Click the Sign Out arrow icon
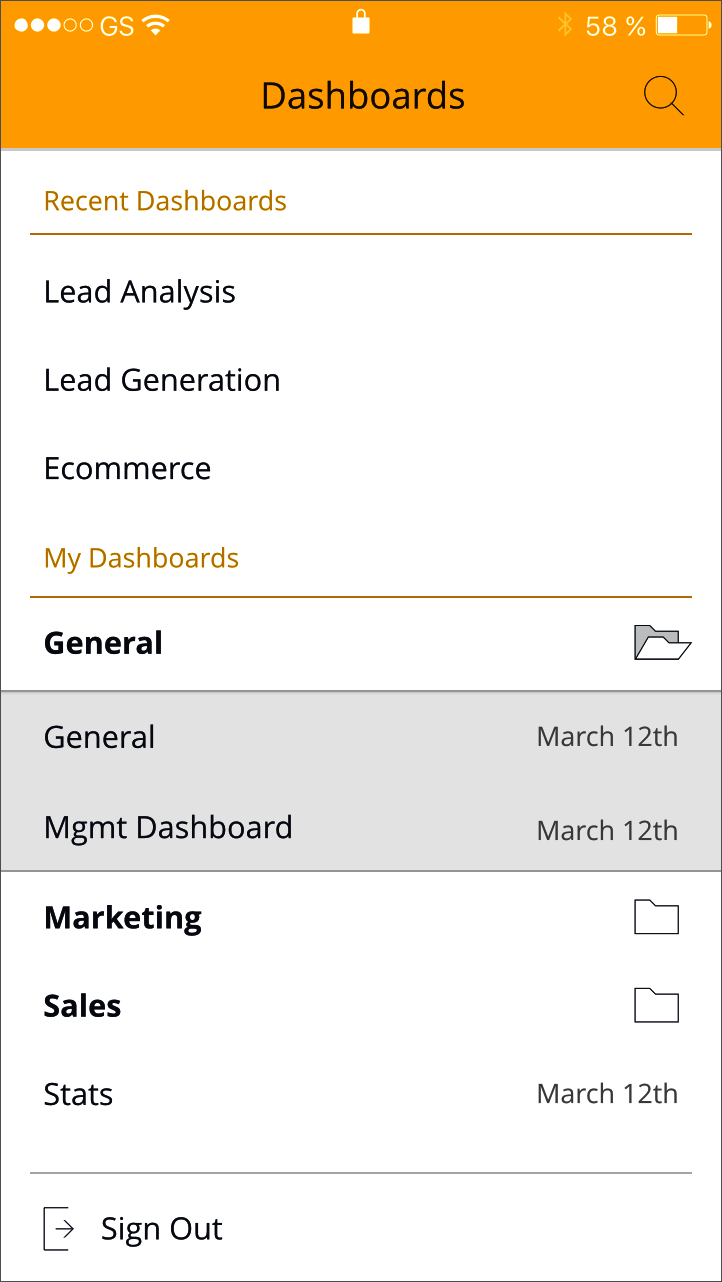Viewport: 722px width, 1282px height. coord(59,1229)
